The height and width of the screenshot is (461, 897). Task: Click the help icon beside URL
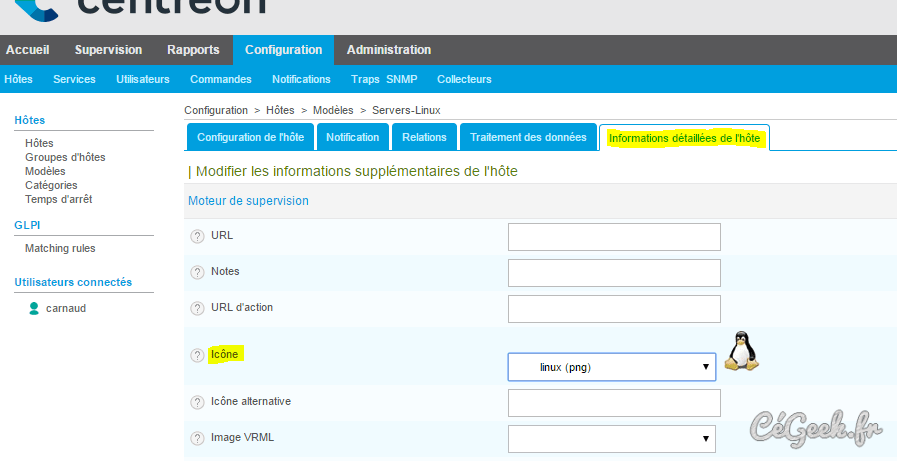coord(197,236)
